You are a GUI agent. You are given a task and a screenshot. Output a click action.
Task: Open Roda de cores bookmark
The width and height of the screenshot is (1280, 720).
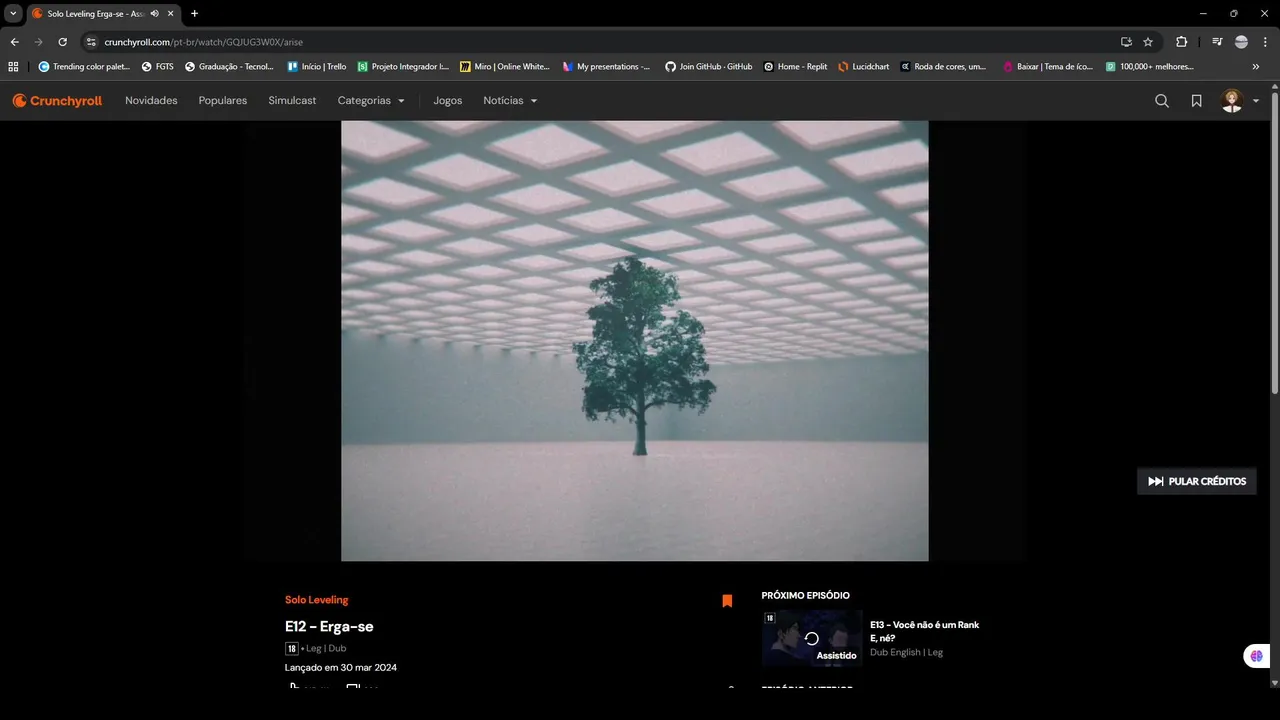point(944,66)
